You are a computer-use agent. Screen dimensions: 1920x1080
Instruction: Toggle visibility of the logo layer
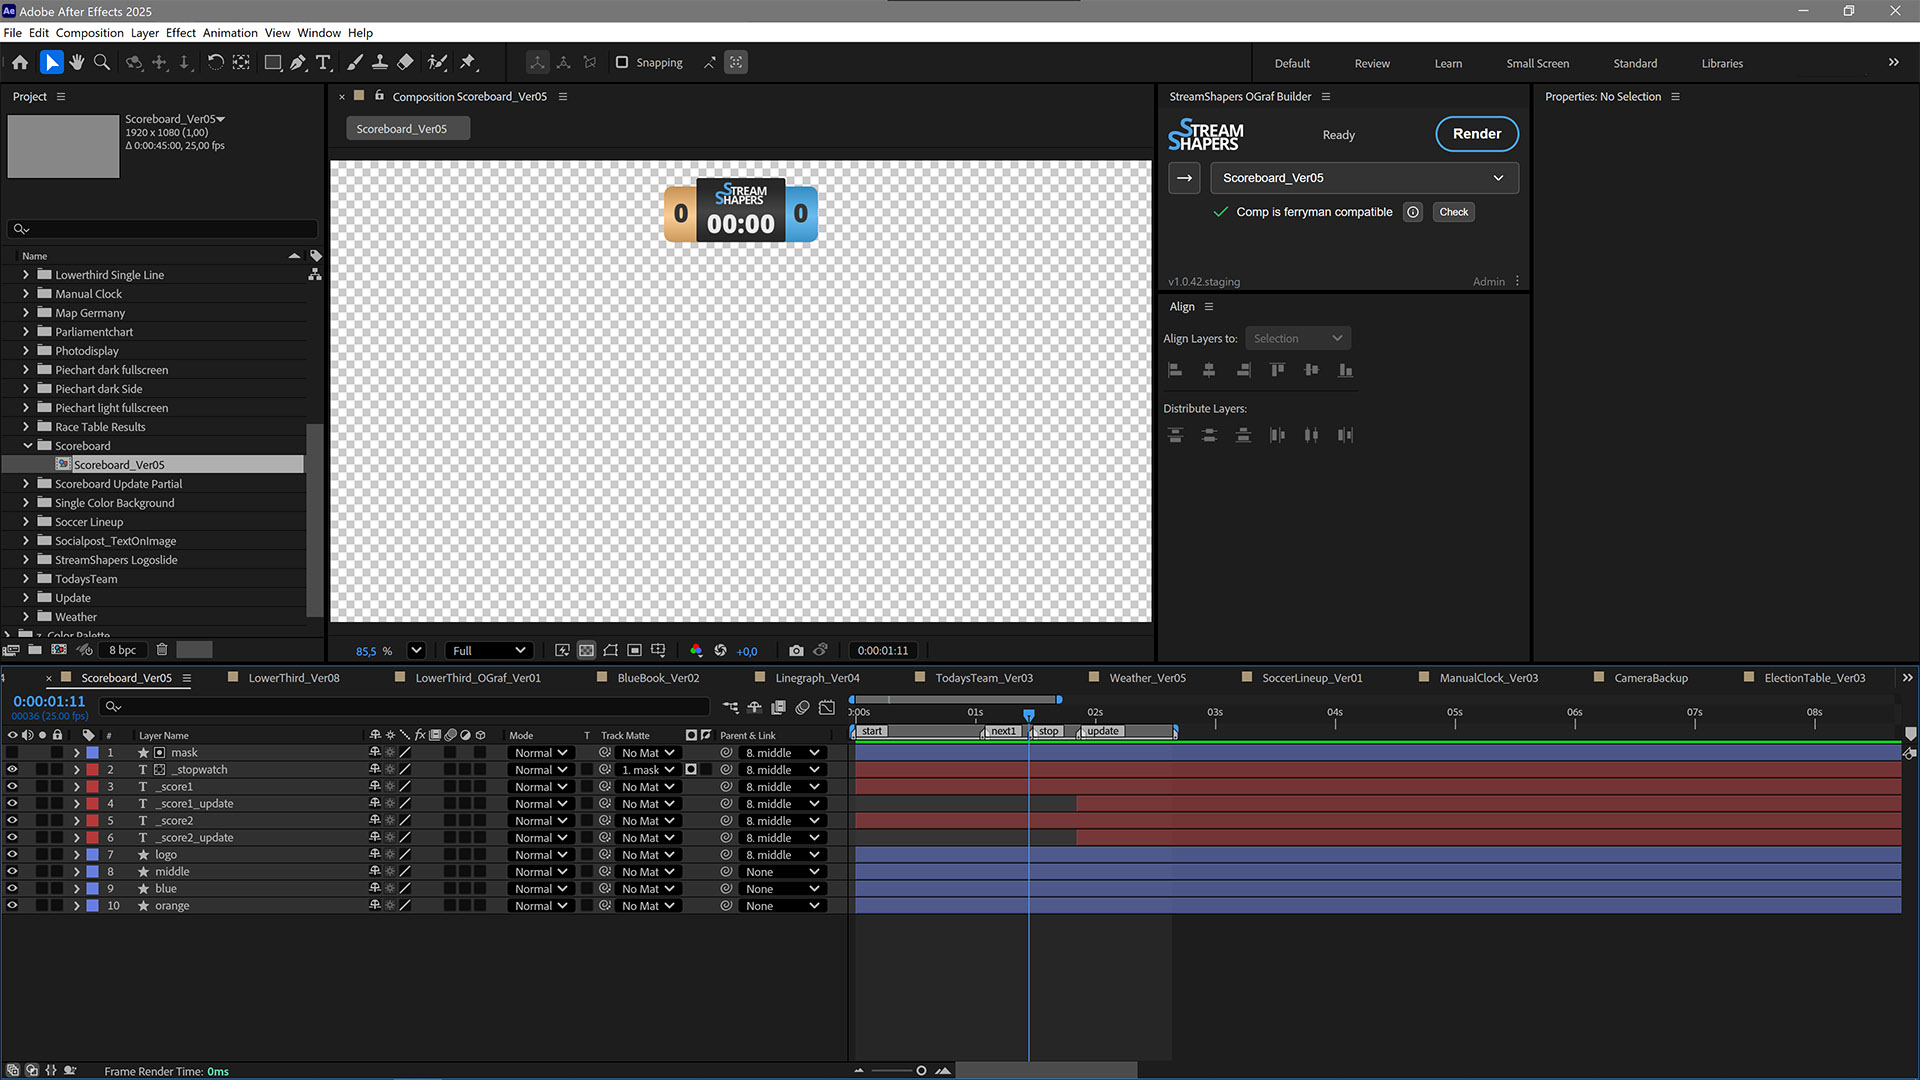point(12,855)
